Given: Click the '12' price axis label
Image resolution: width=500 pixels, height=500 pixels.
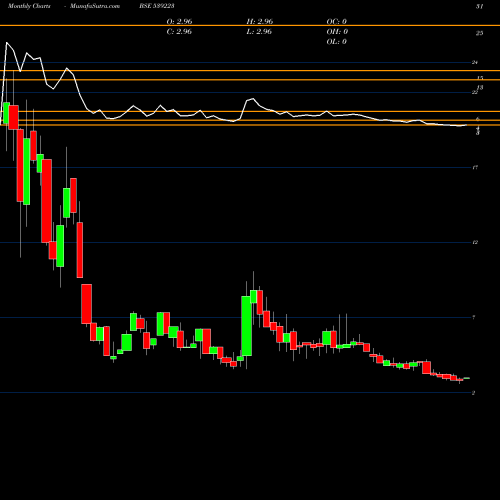Looking at the screenshot, I should click(475, 242).
